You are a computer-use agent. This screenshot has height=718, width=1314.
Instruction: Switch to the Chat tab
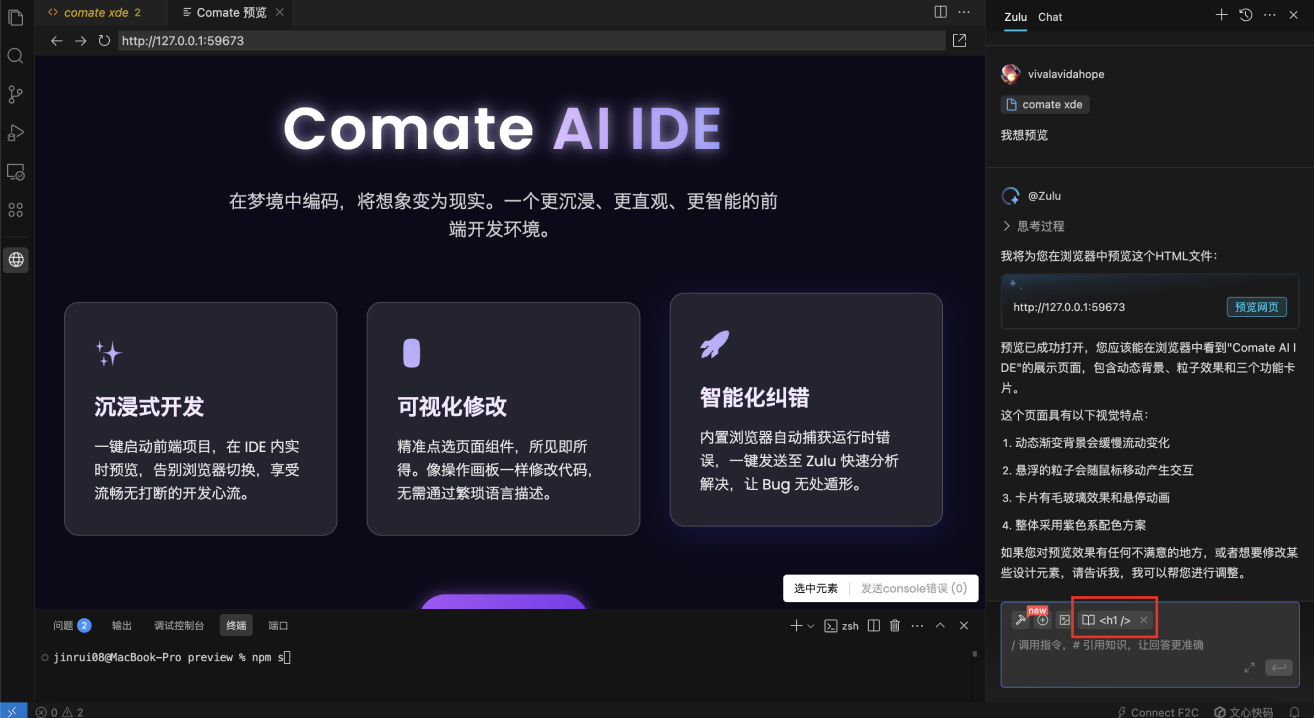(x=1050, y=17)
